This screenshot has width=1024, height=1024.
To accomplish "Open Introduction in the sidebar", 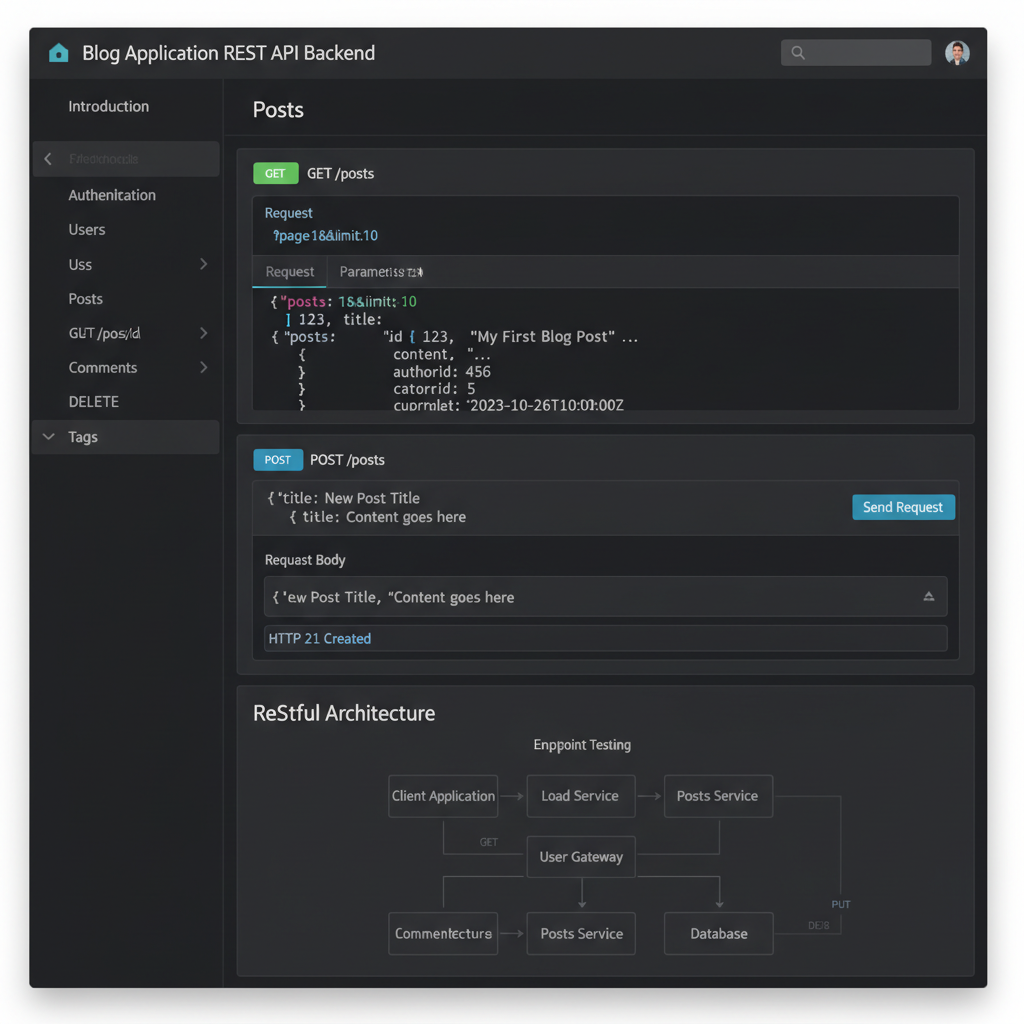I will point(108,106).
